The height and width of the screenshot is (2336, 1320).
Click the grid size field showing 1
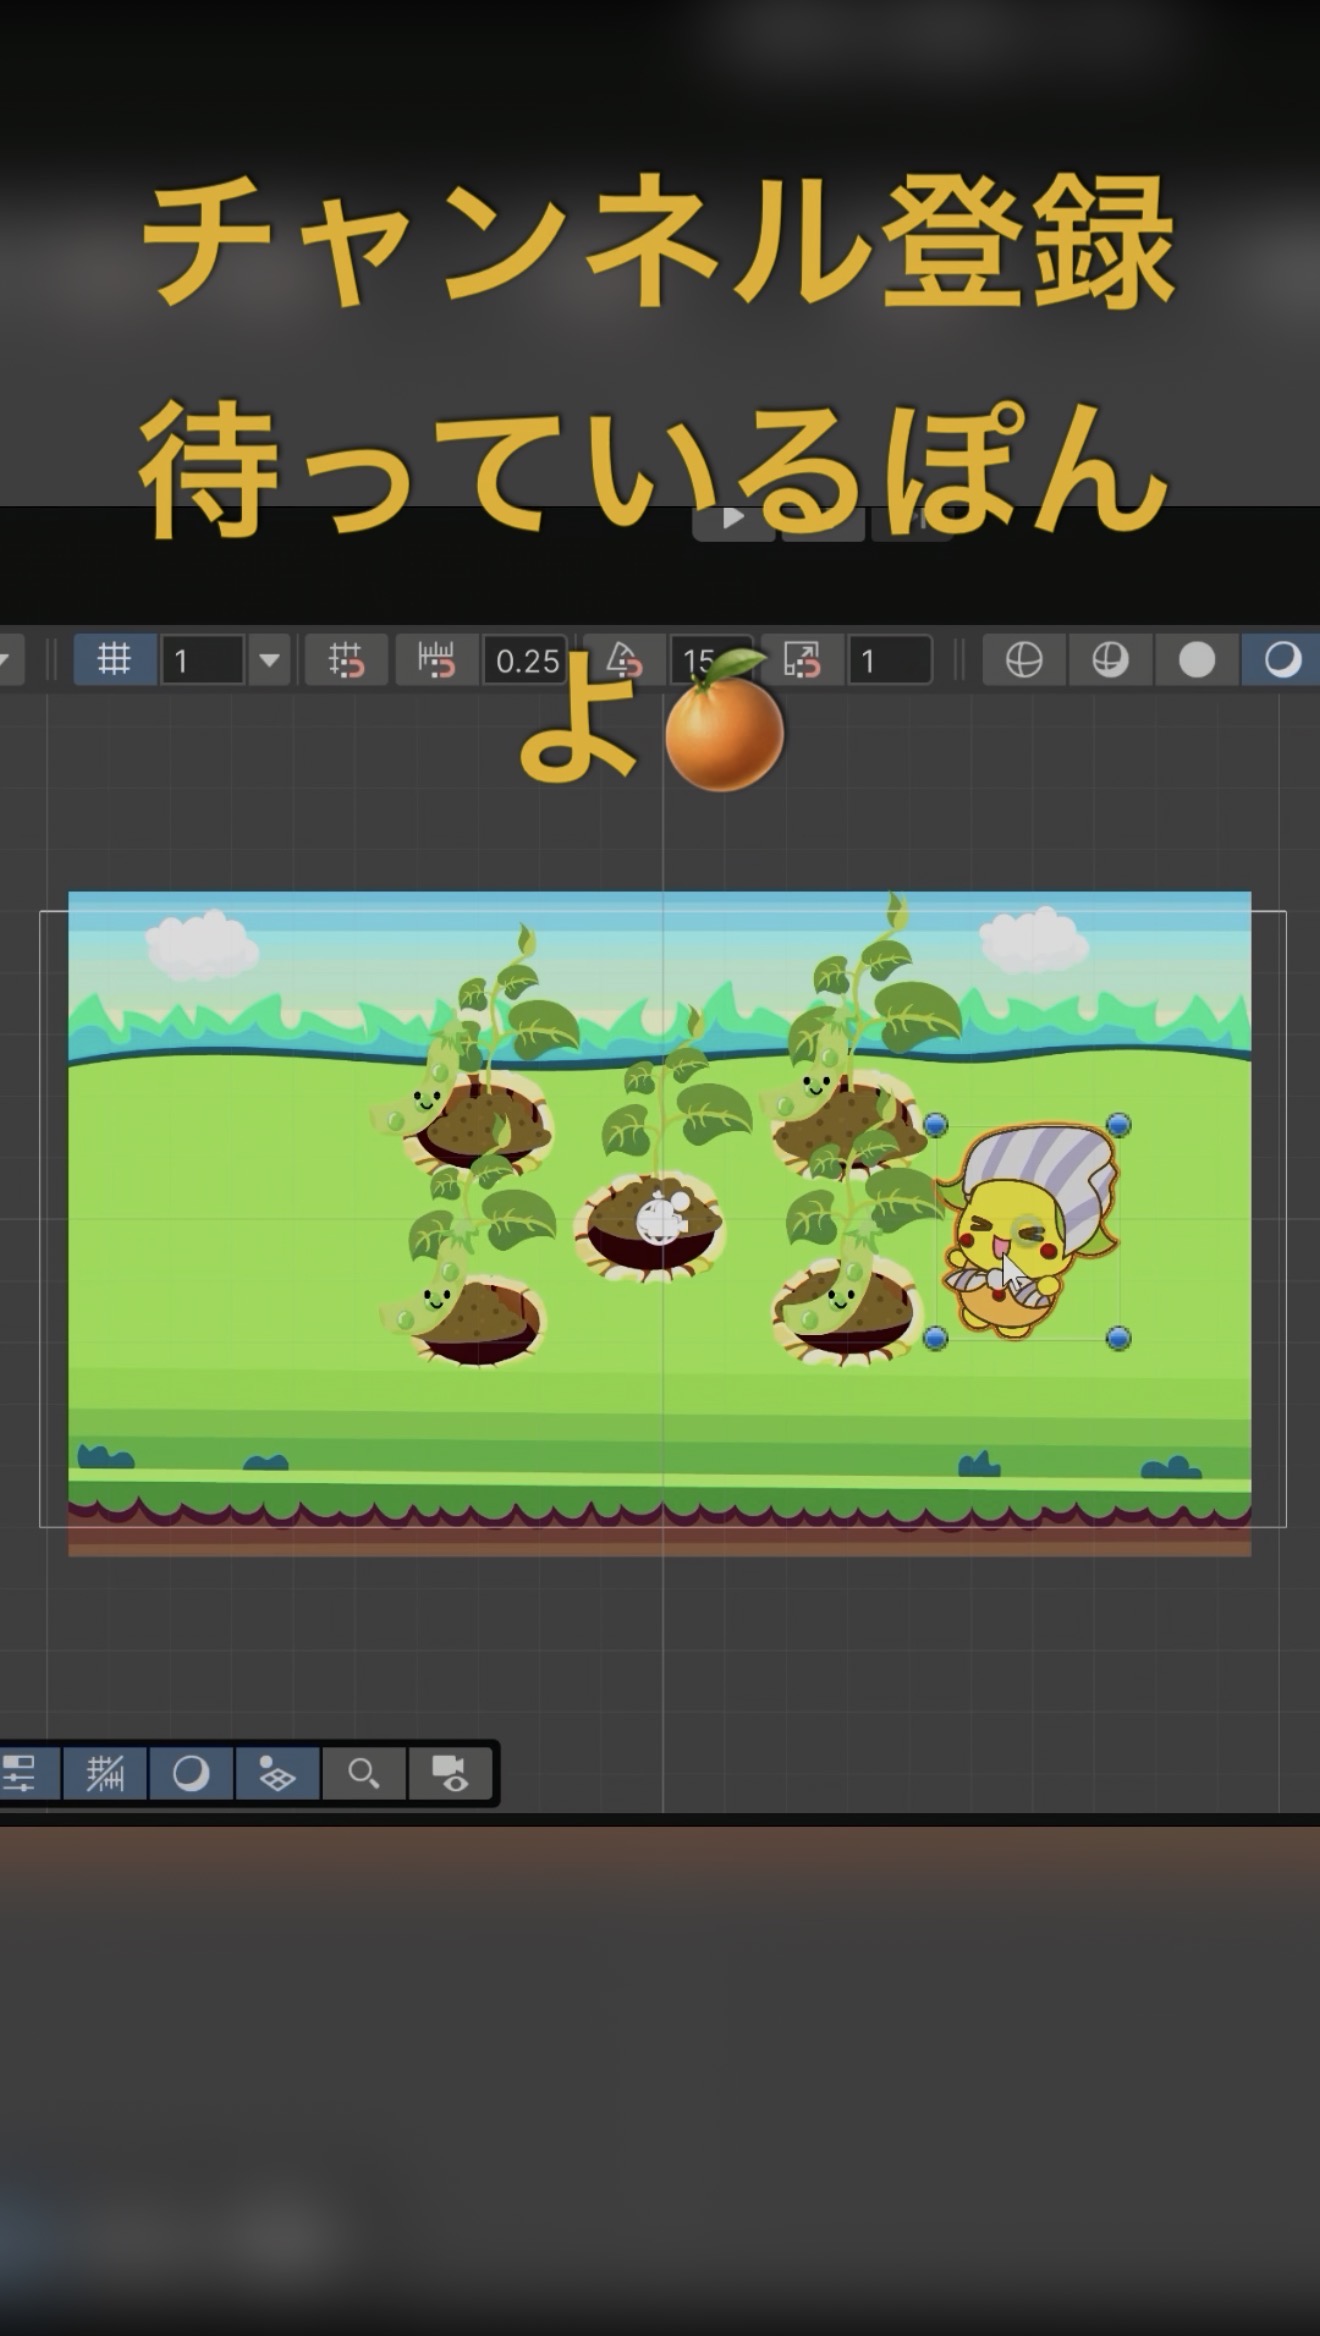coord(203,660)
